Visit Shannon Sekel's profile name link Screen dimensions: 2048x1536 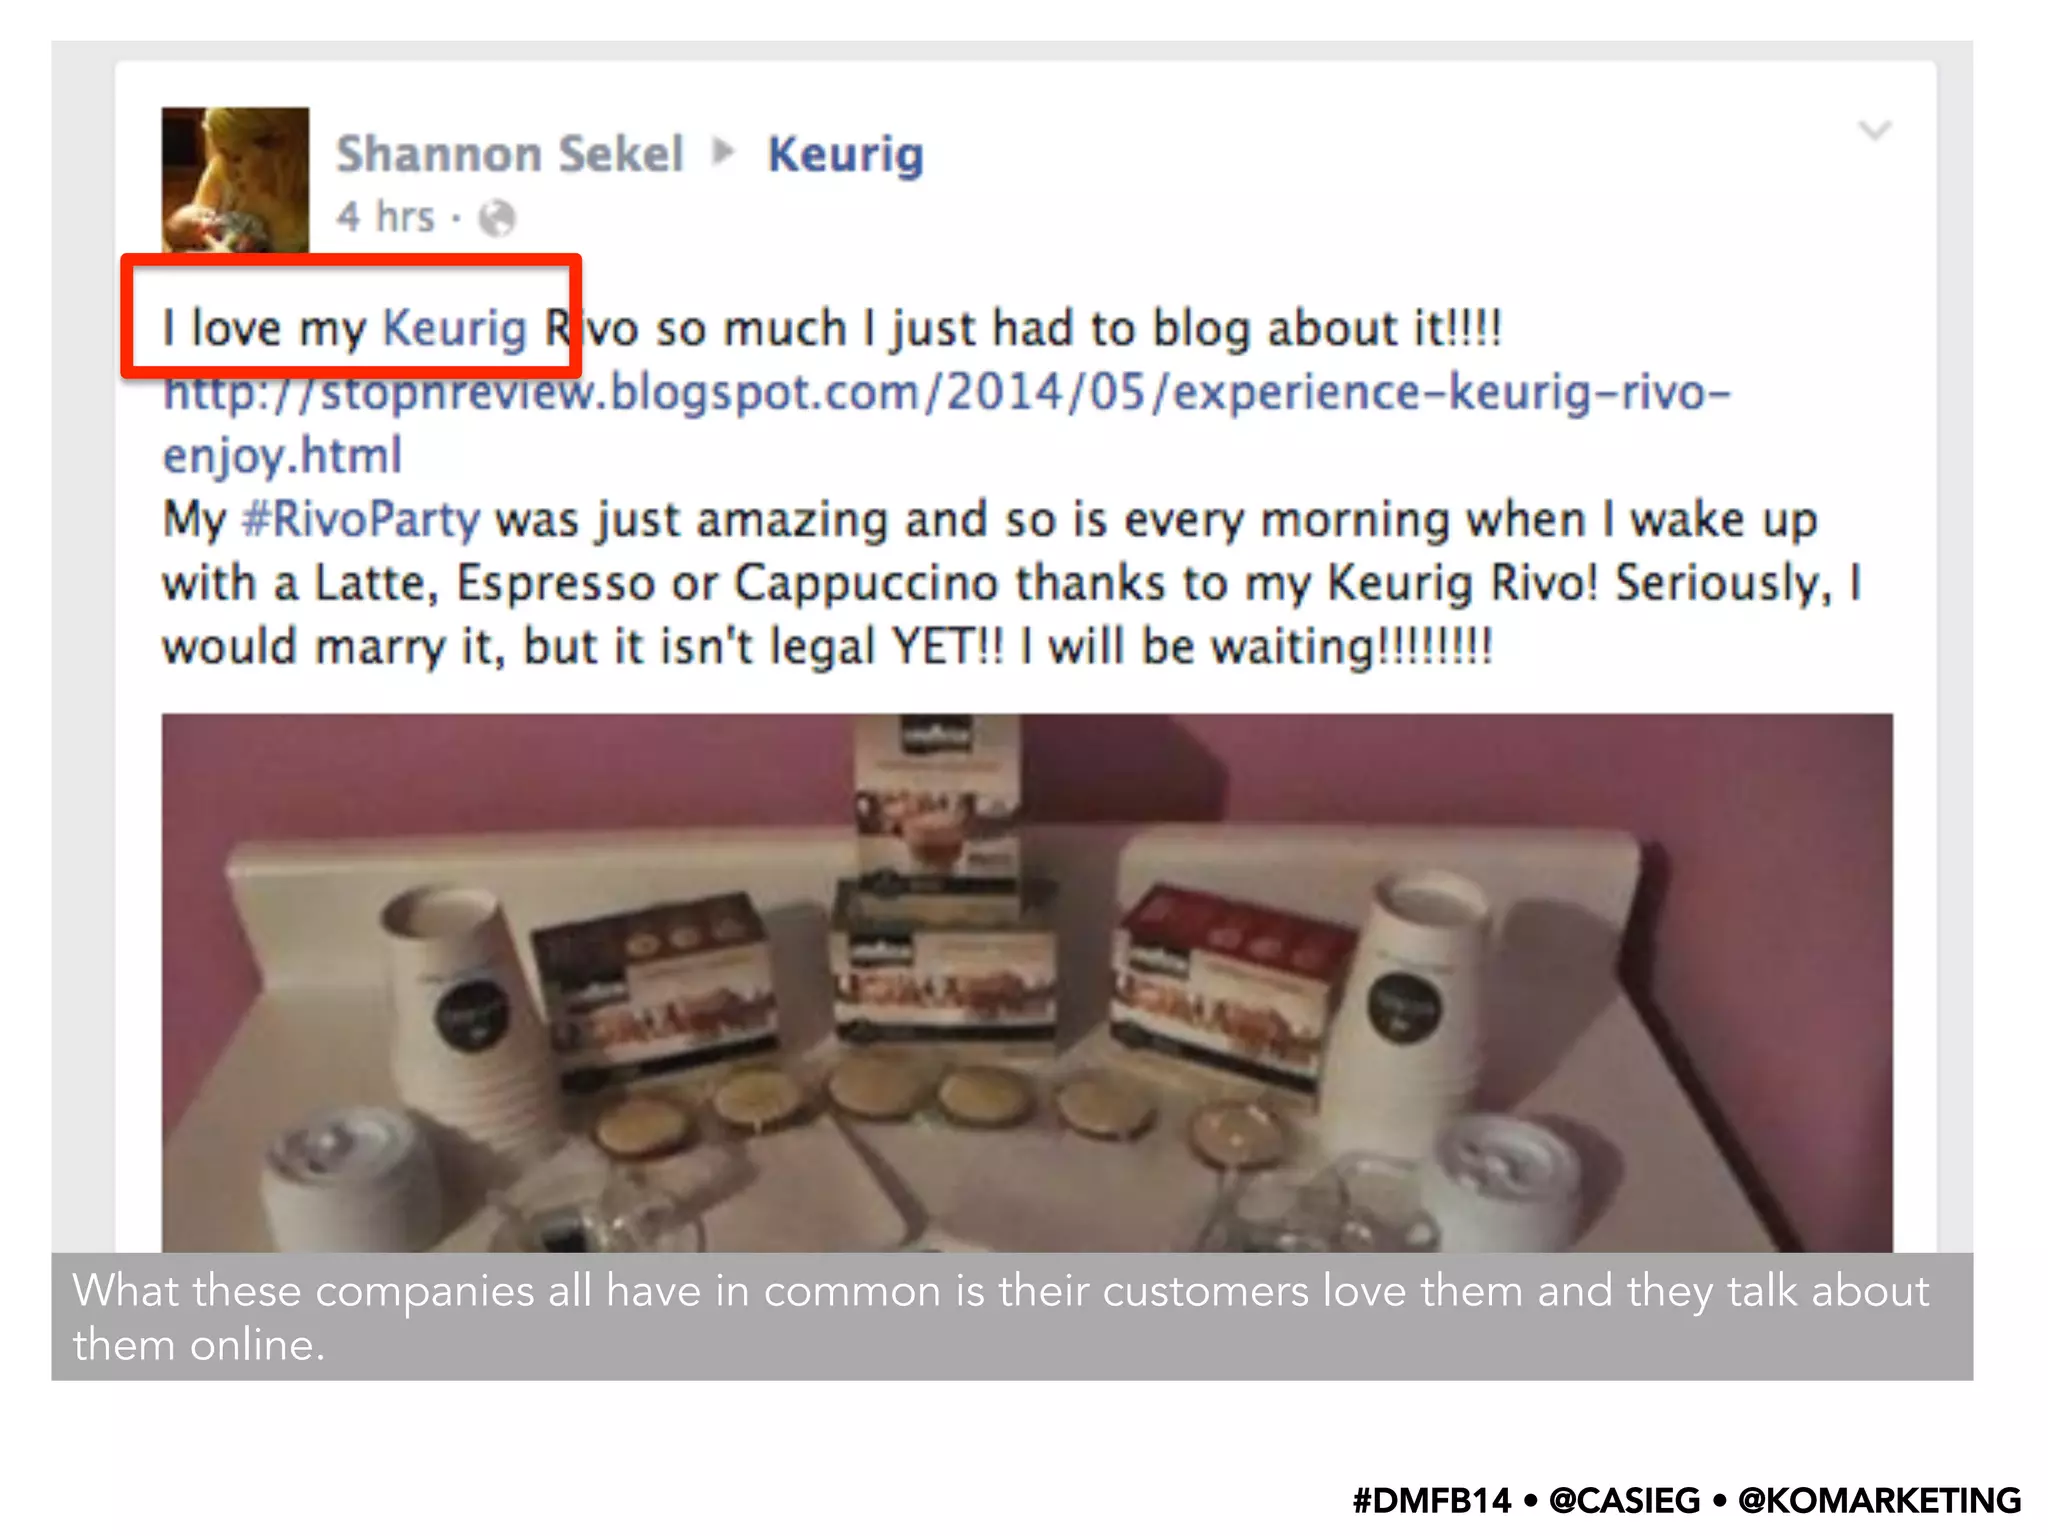[510, 154]
